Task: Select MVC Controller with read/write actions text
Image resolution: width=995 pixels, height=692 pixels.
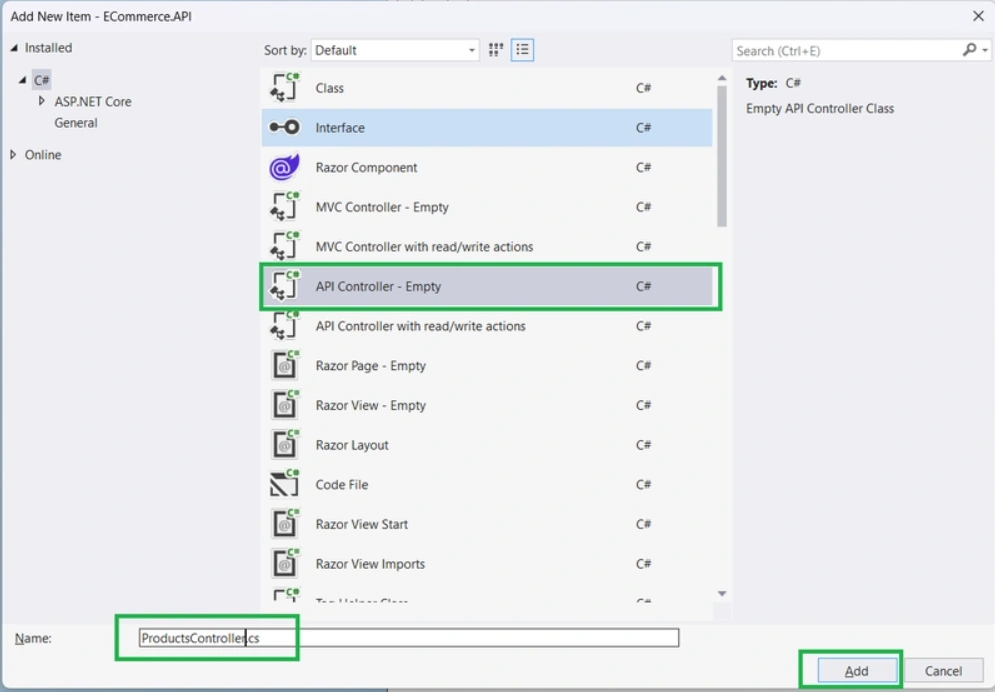Action: tap(425, 247)
